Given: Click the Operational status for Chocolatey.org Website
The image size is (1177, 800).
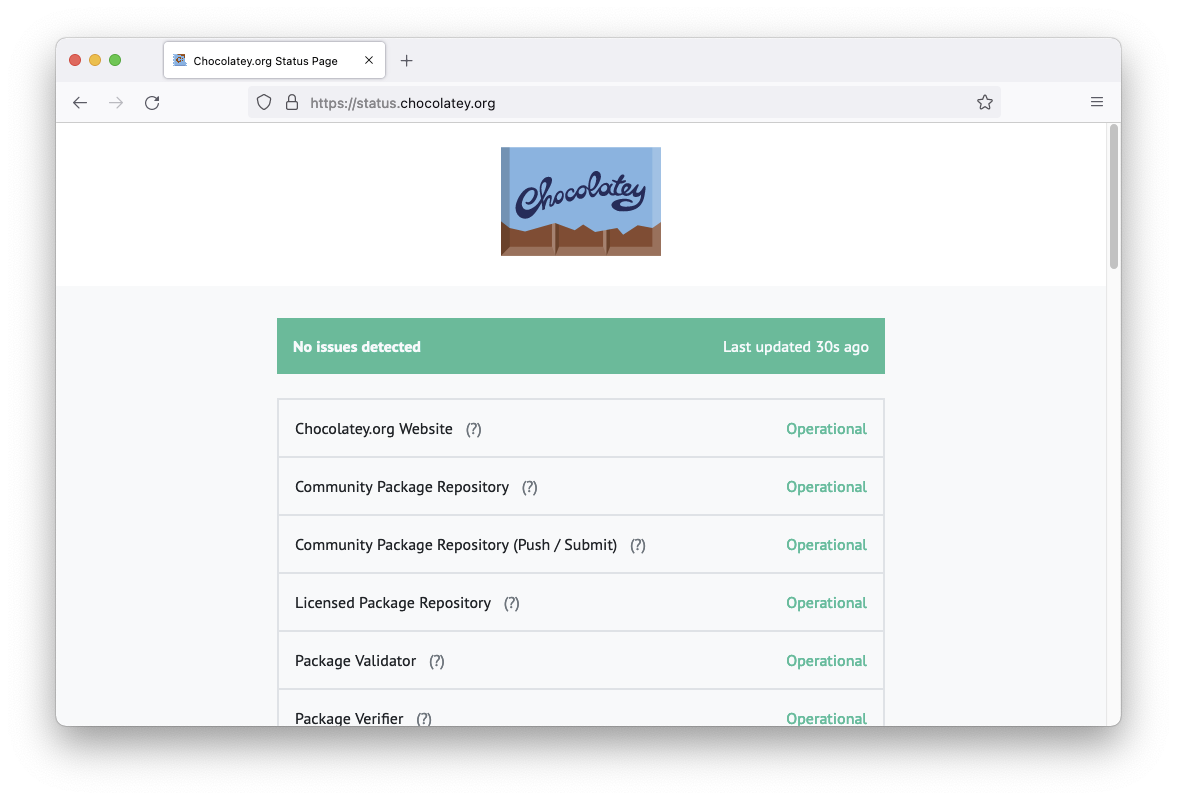Looking at the screenshot, I should [x=826, y=428].
